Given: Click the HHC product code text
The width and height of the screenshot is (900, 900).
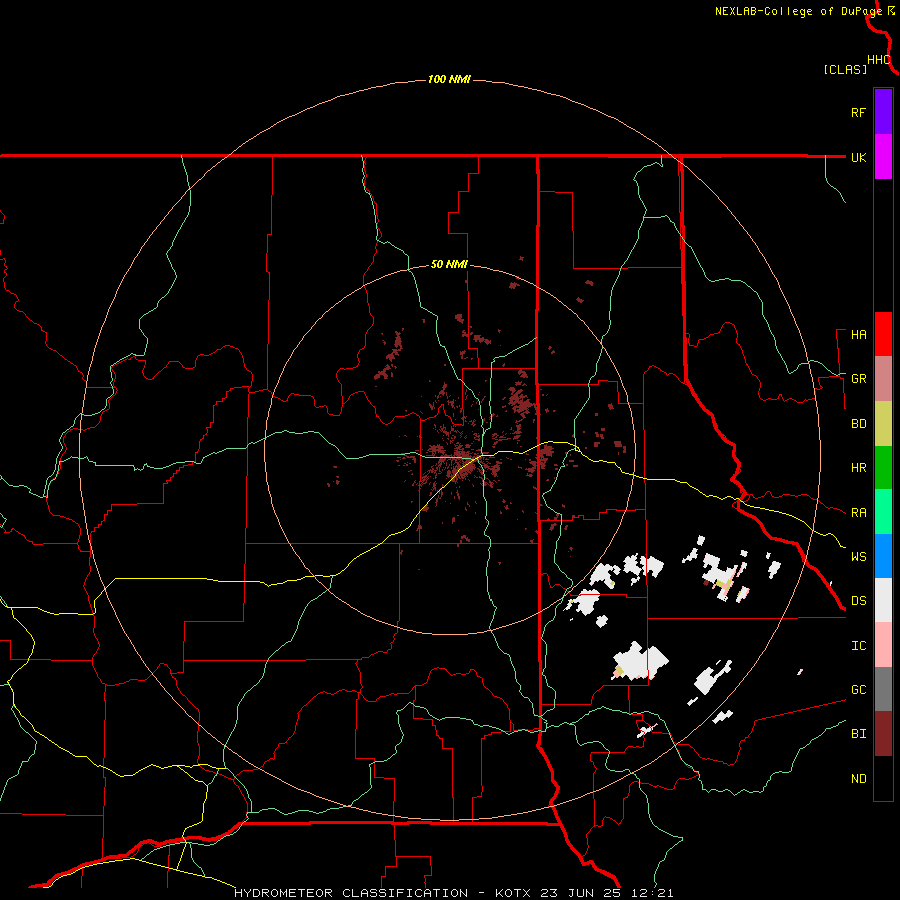Looking at the screenshot, I should click(x=878, y=60).
